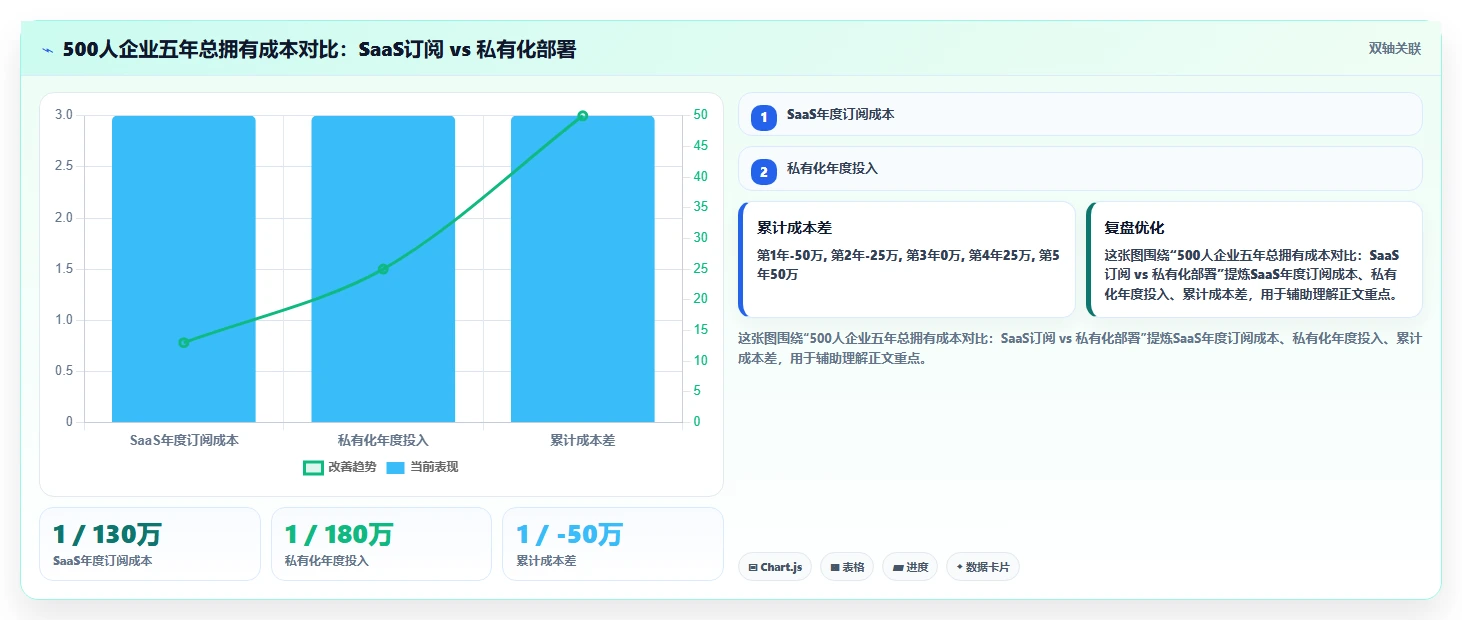The image size is (1462, 620).
Task: Click the green 改善趋势 legend swatch
Action: tap(313, 467)
